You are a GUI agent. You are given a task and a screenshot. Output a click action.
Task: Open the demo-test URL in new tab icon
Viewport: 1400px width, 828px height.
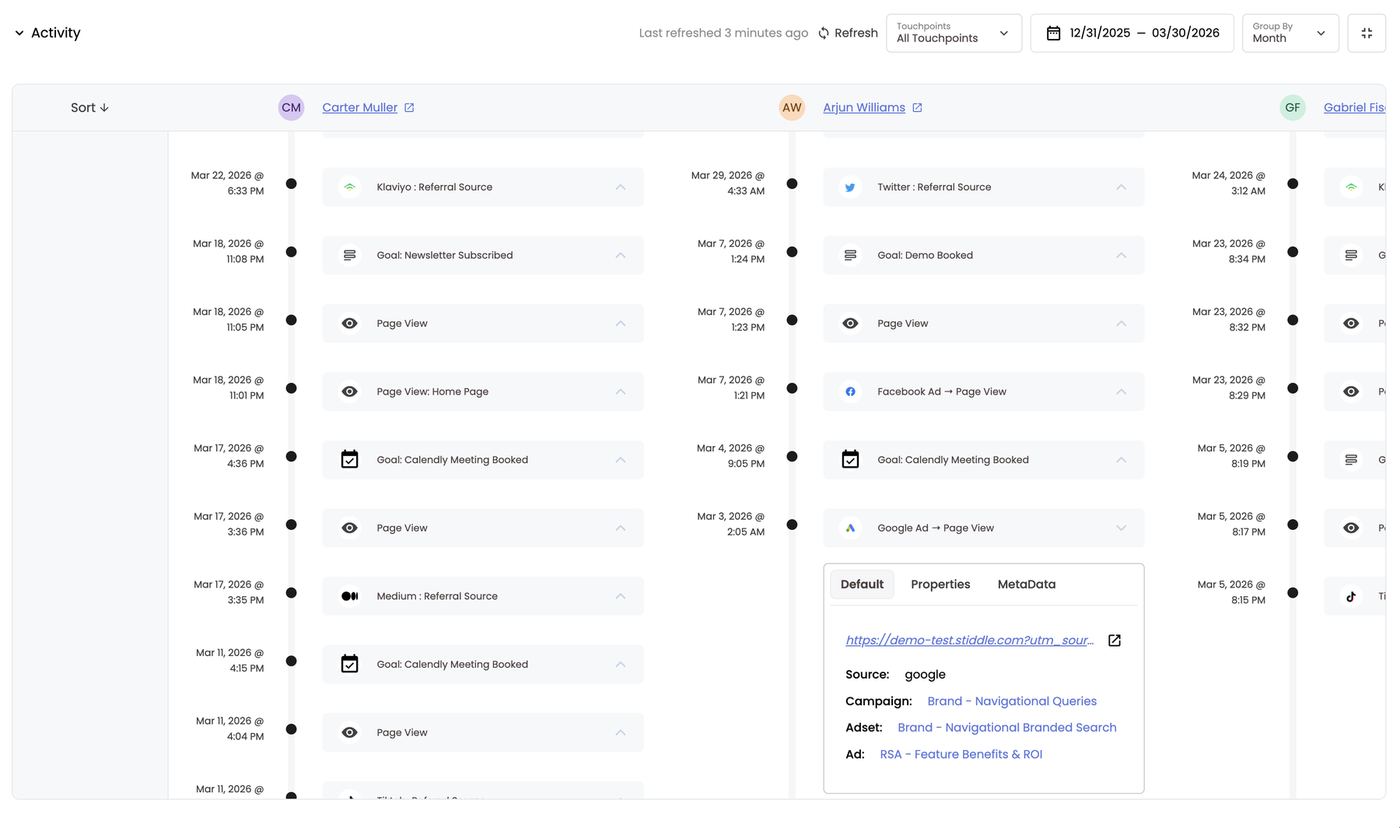point(1114,640)
